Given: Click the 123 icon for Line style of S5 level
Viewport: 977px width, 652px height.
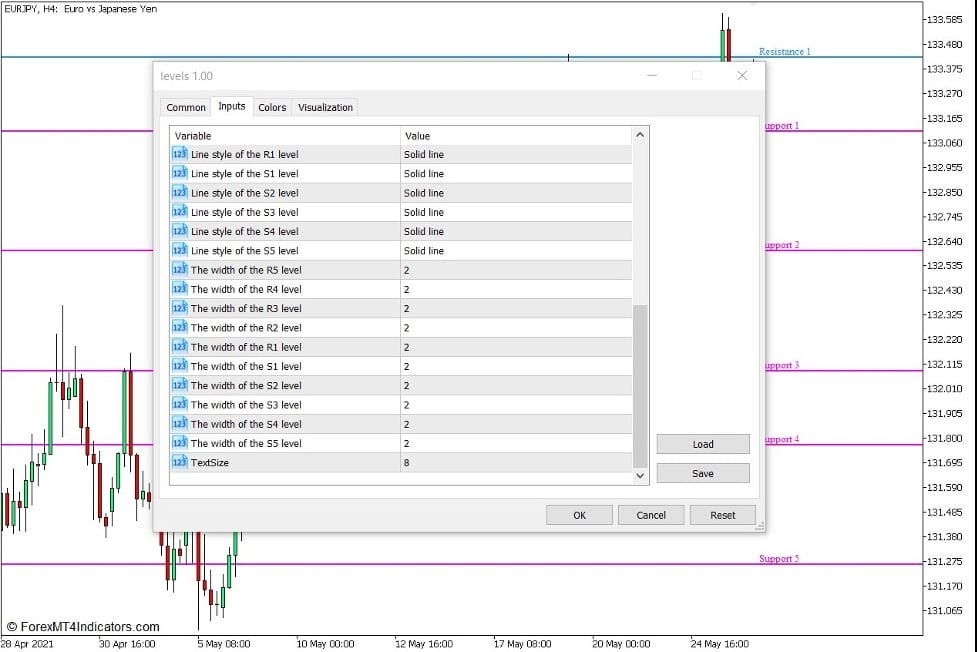Looking at the screenshot, I should pyautogui.click(x=179, y=250).
